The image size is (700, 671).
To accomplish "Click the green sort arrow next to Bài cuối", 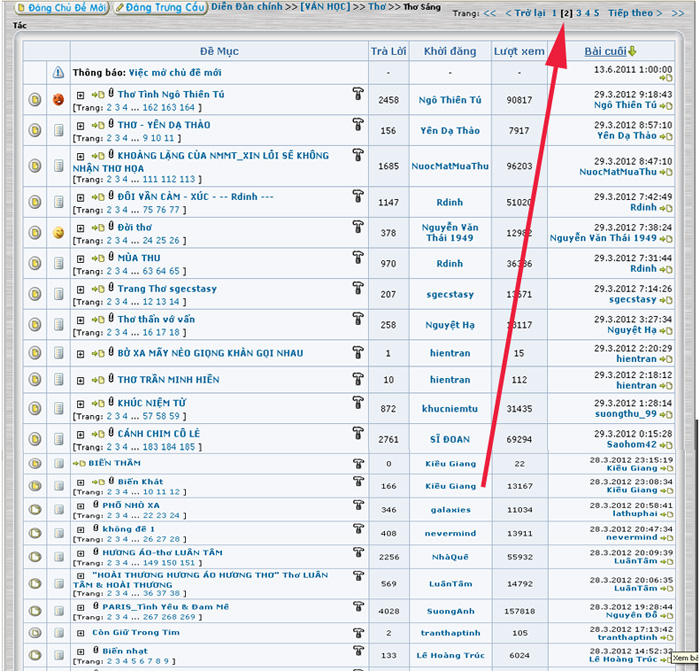I will coord(632,51).
